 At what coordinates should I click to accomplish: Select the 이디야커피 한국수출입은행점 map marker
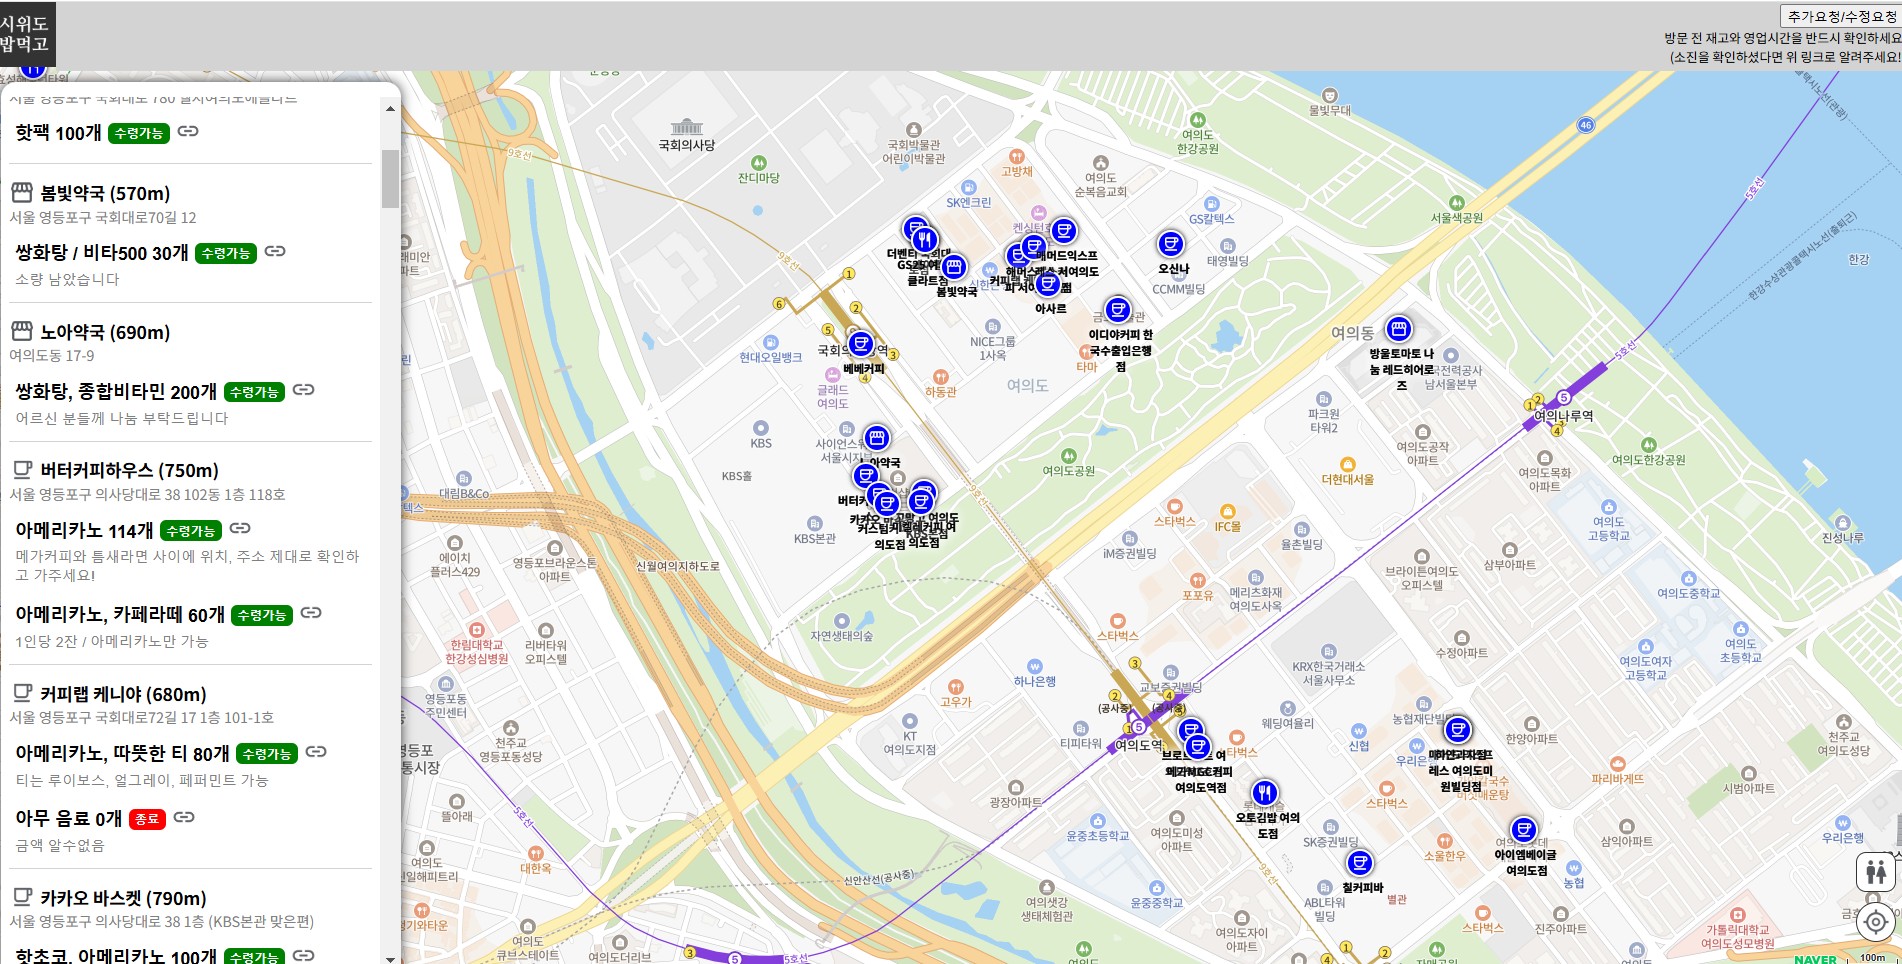[x=1118, y=310]
